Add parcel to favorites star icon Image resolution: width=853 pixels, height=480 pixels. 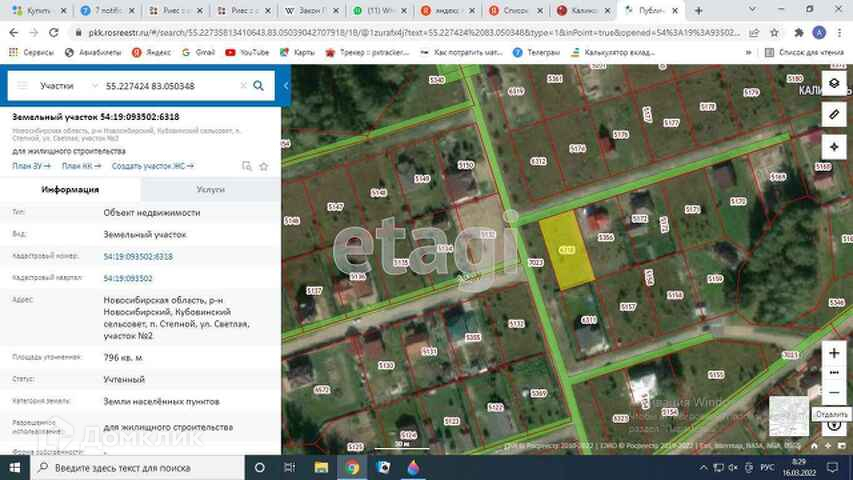click(264, 166)
